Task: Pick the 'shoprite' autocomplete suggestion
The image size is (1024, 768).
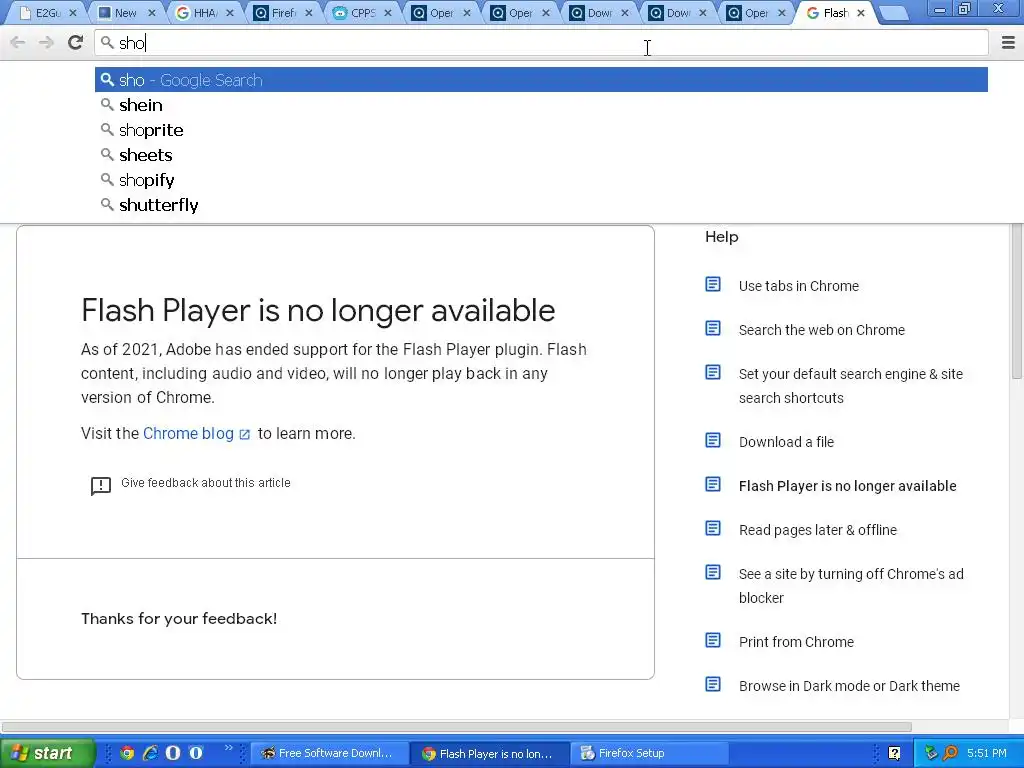Action: point(541,130)
